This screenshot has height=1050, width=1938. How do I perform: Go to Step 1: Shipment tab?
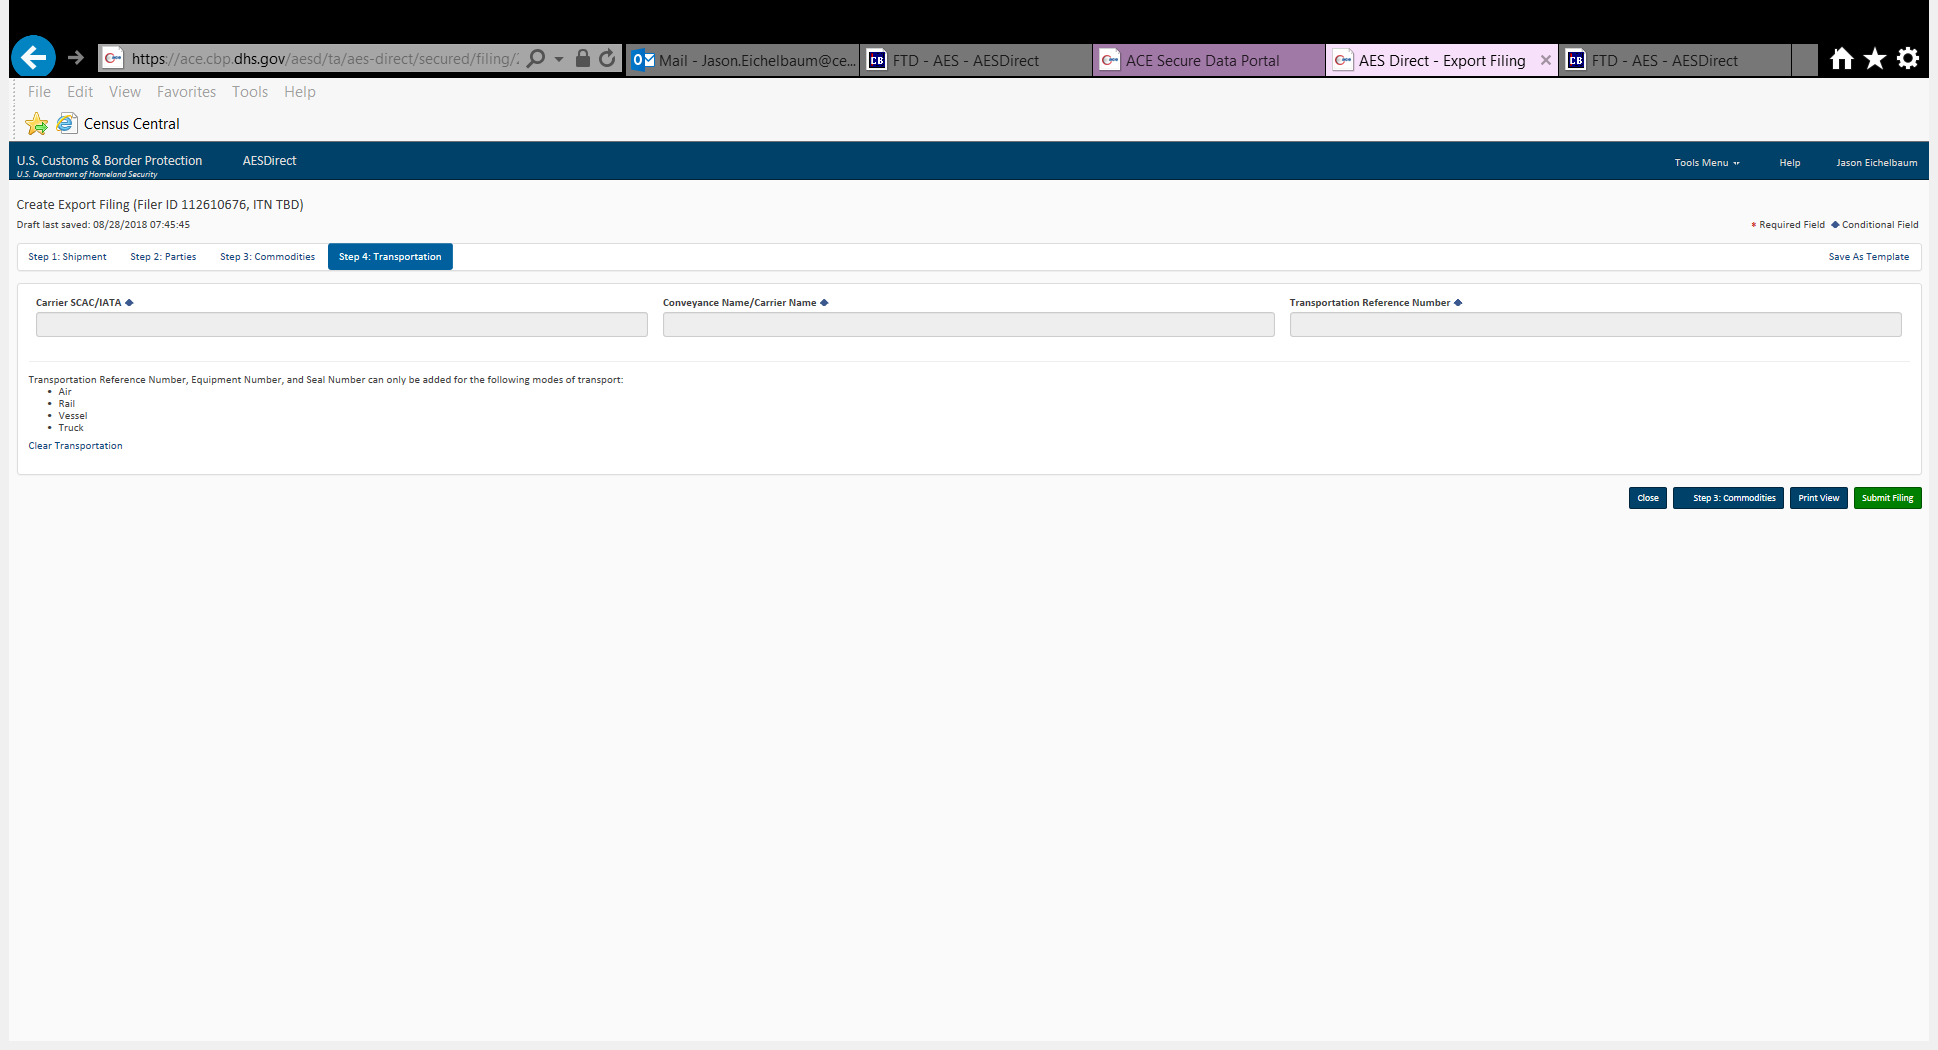point(67,257)
